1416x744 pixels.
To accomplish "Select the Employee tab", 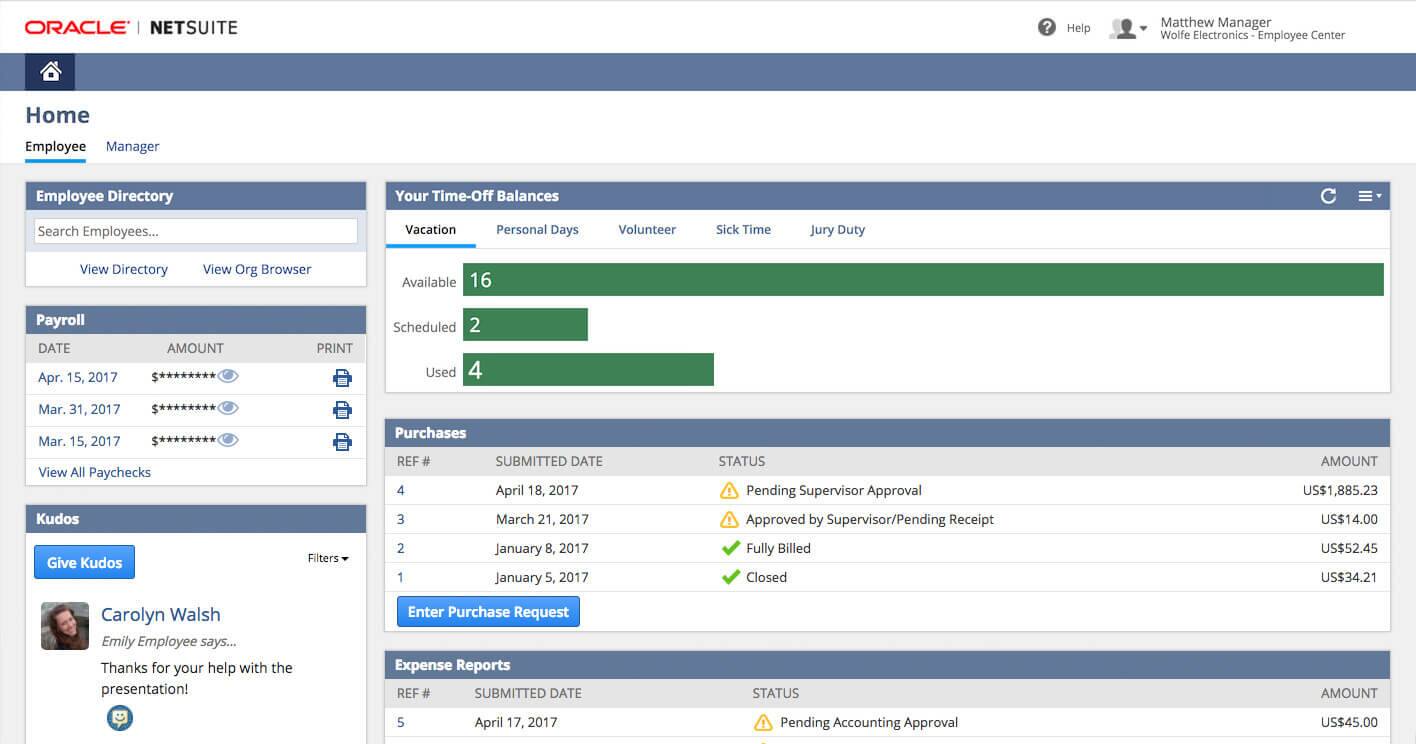I will [x=55, y=146].
